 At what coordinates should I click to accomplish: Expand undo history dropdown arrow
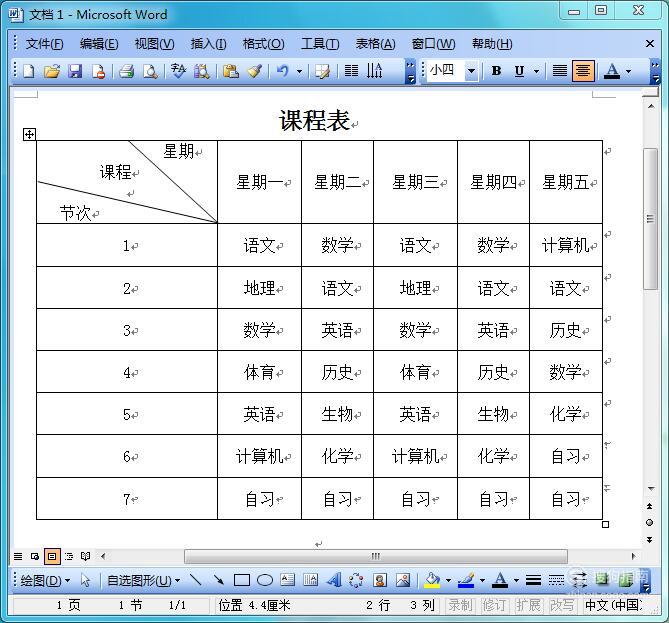[300, 71]
